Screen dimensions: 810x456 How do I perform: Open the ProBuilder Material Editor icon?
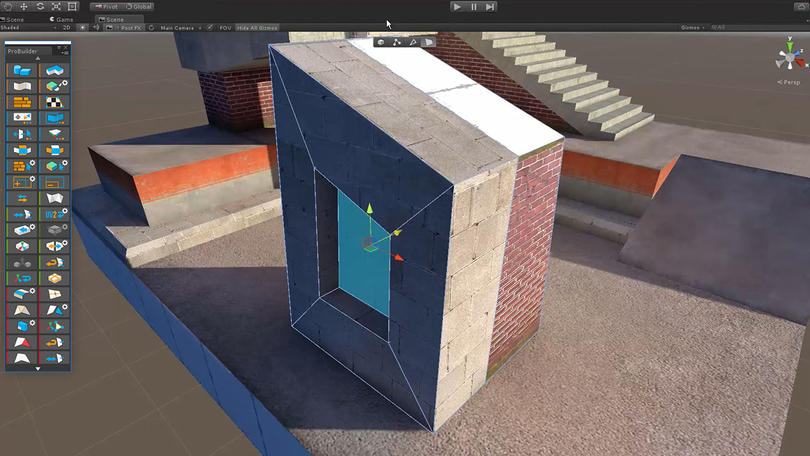[x=54, y=86]
